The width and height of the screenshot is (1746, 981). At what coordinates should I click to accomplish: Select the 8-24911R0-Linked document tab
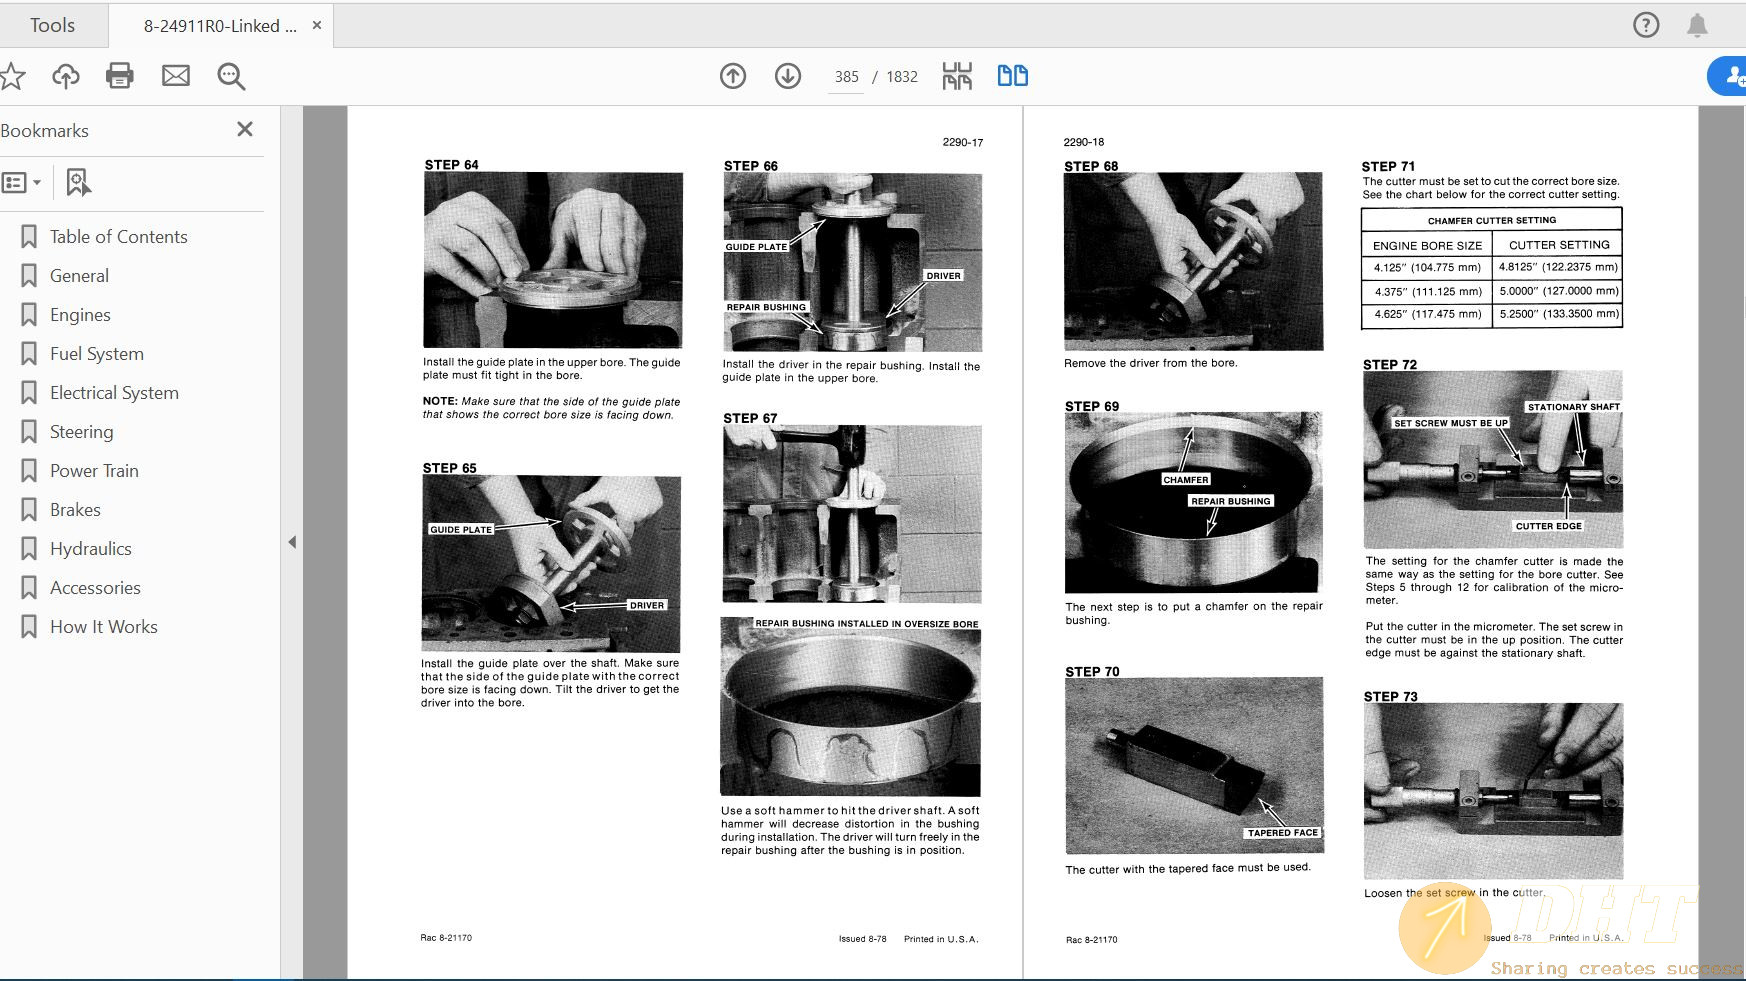click(219, 26)
